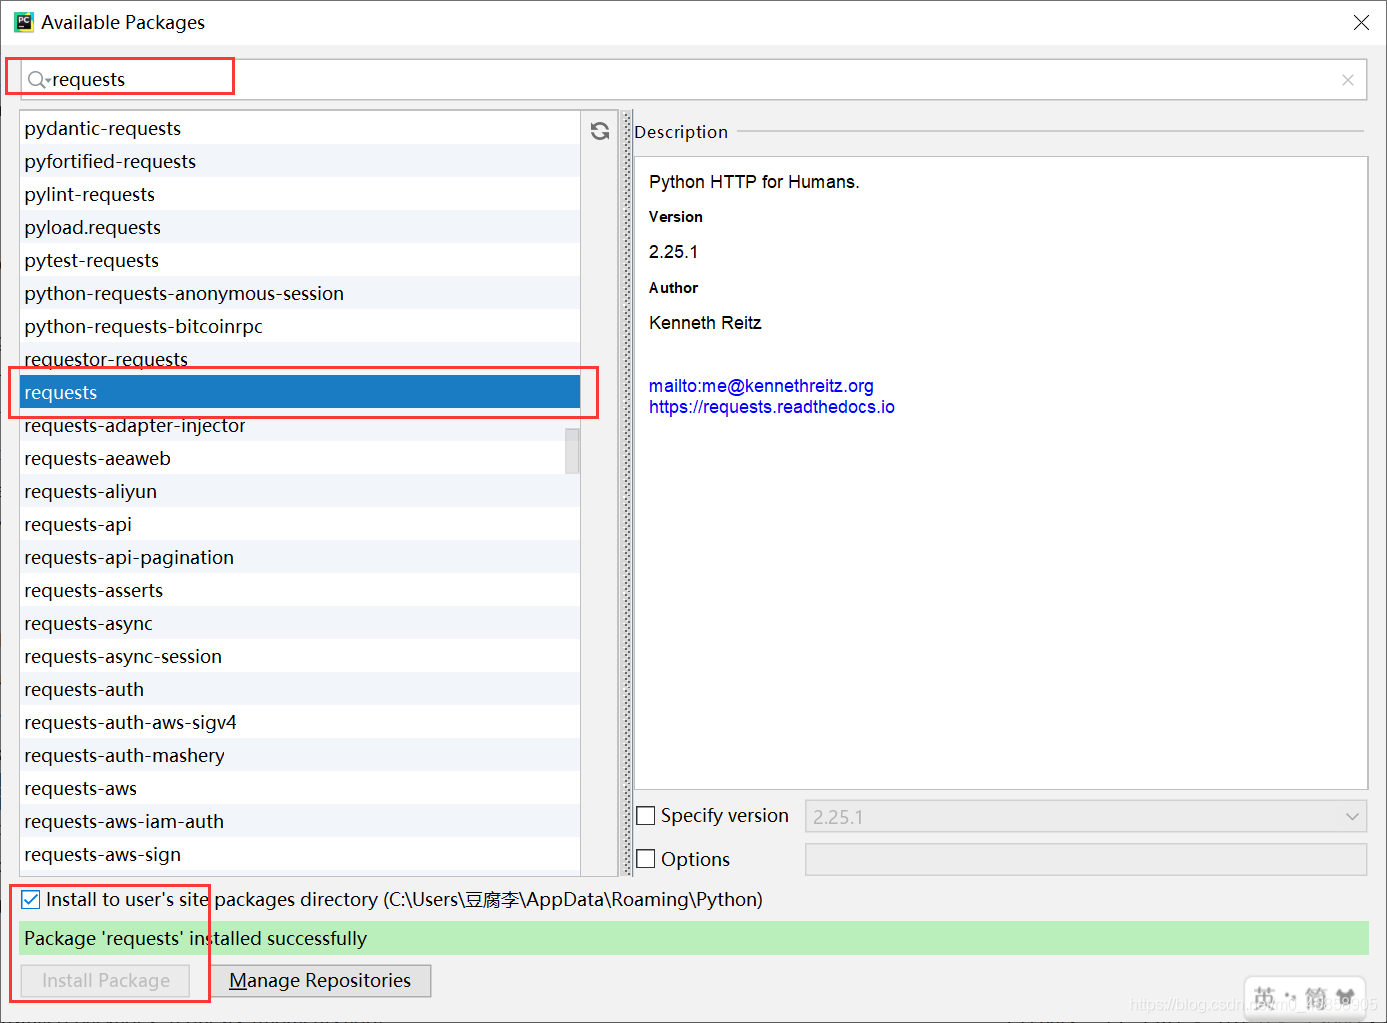
Task: Click the Options text input field
Action: (x=1085, y=860)
